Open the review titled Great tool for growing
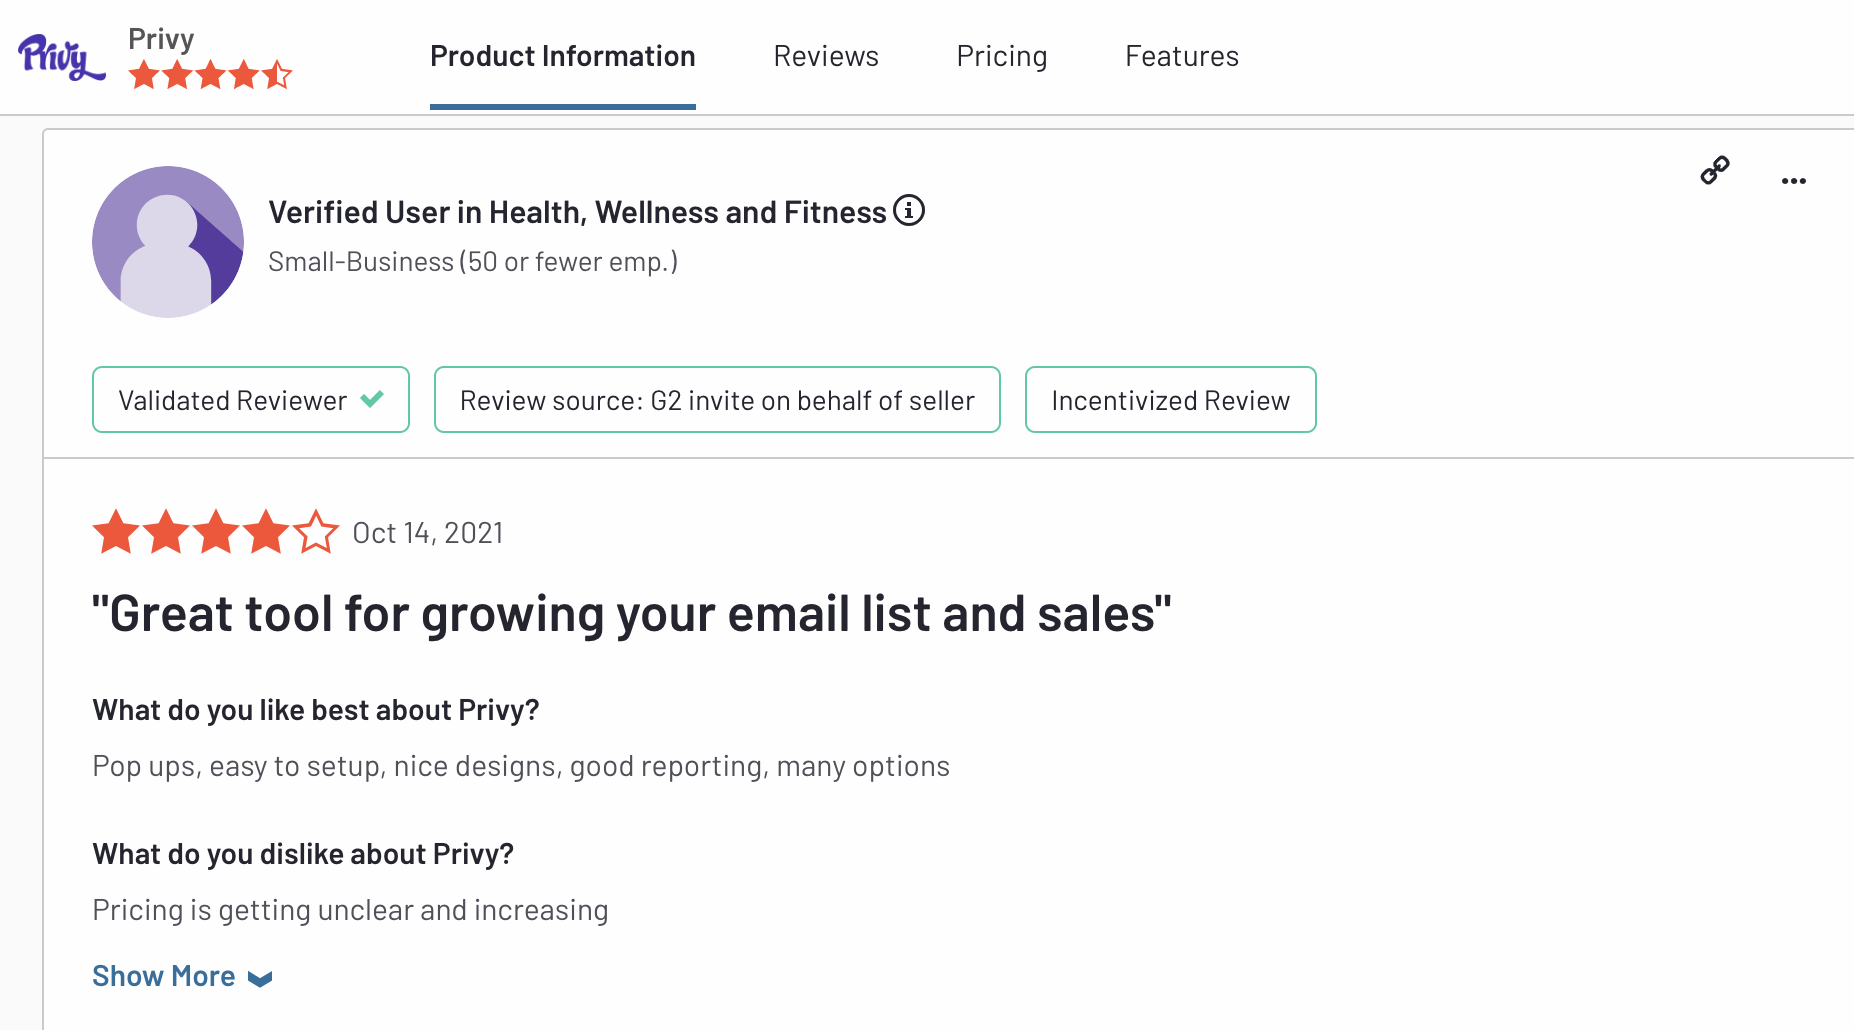This screenshot has height=1030, width=1854. pyautogui.click(x=630, y=614)
